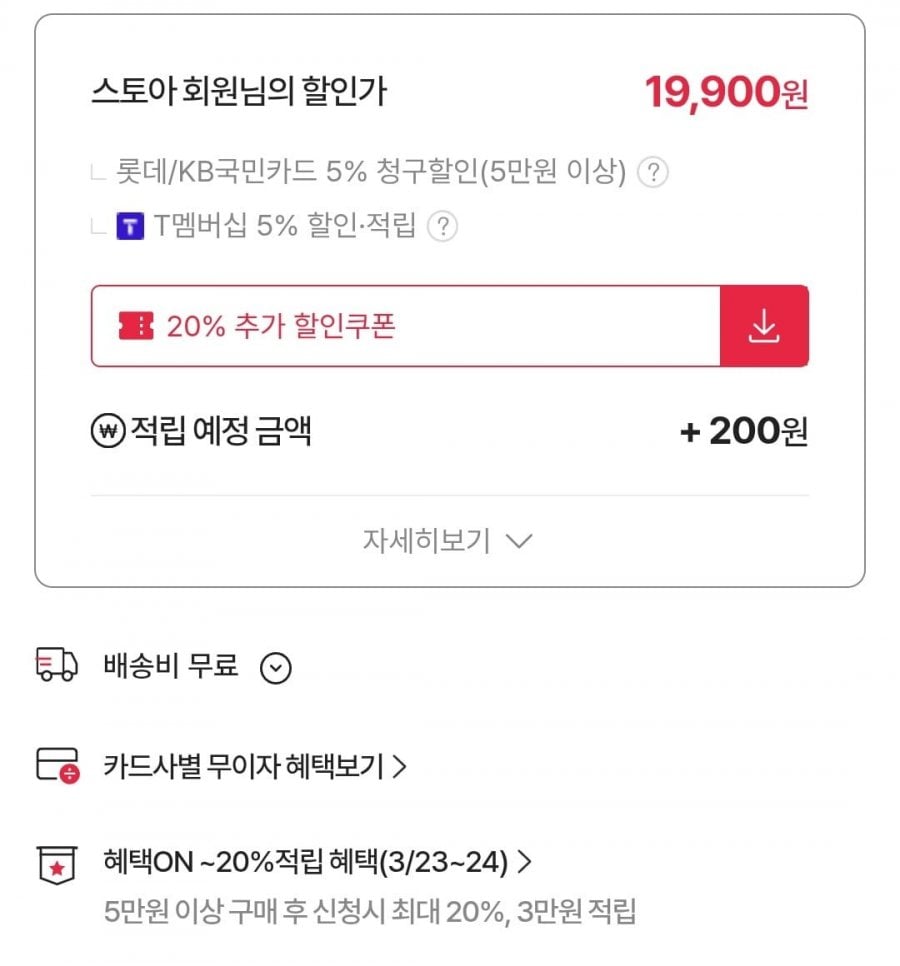Click the card installment icon
The width and height of the screenshot is (900, 966).
[x=56, y=766]
